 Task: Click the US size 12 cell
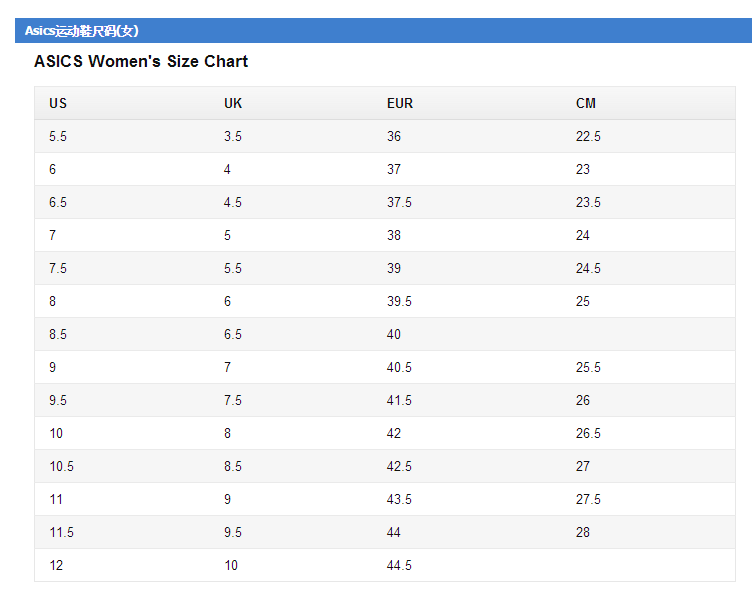56,566
